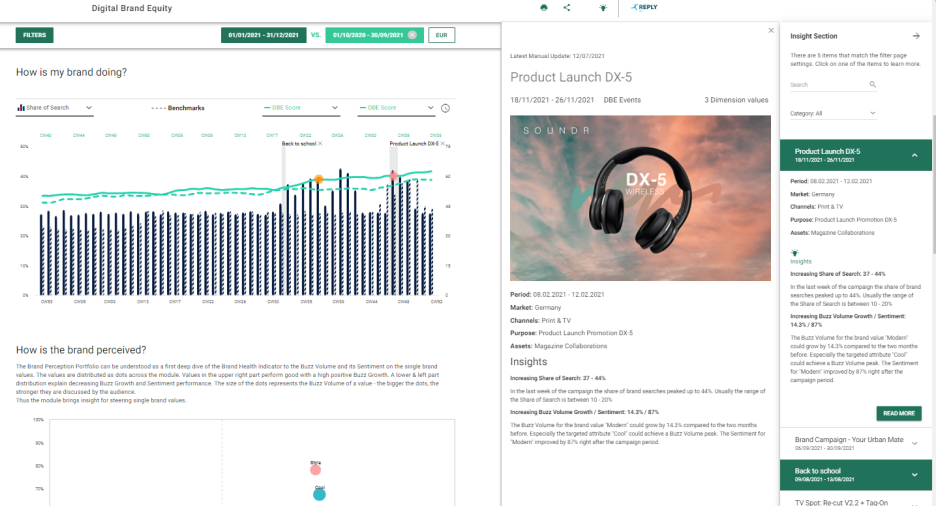Click the Insights lightbulb icon in the sidebar card
The height and width of the screenshot is (507, 936).
click(x=795, y=253)
